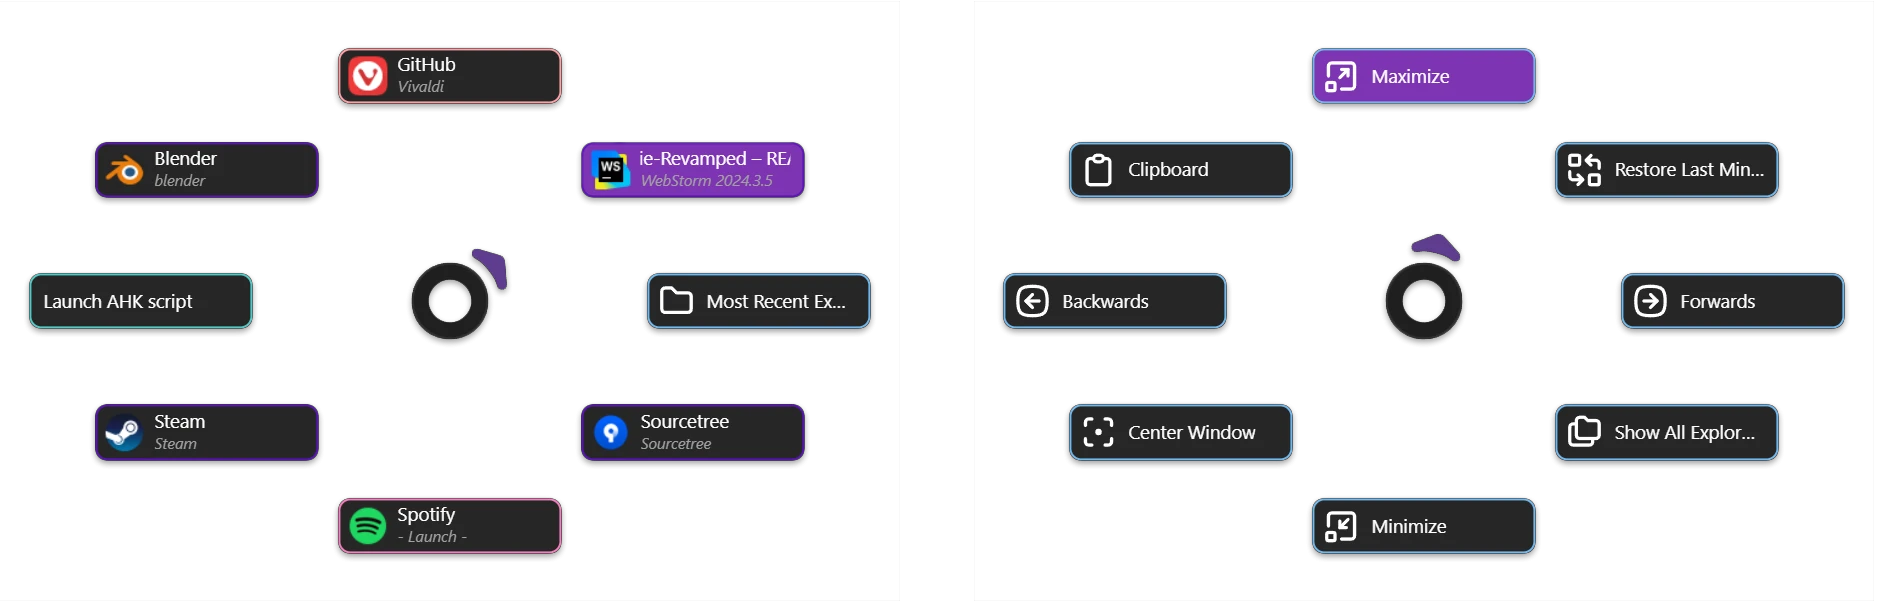Click the Backwards left-arrow icon
This screenshot has width=1878, height=603.
pos(1033,301)
